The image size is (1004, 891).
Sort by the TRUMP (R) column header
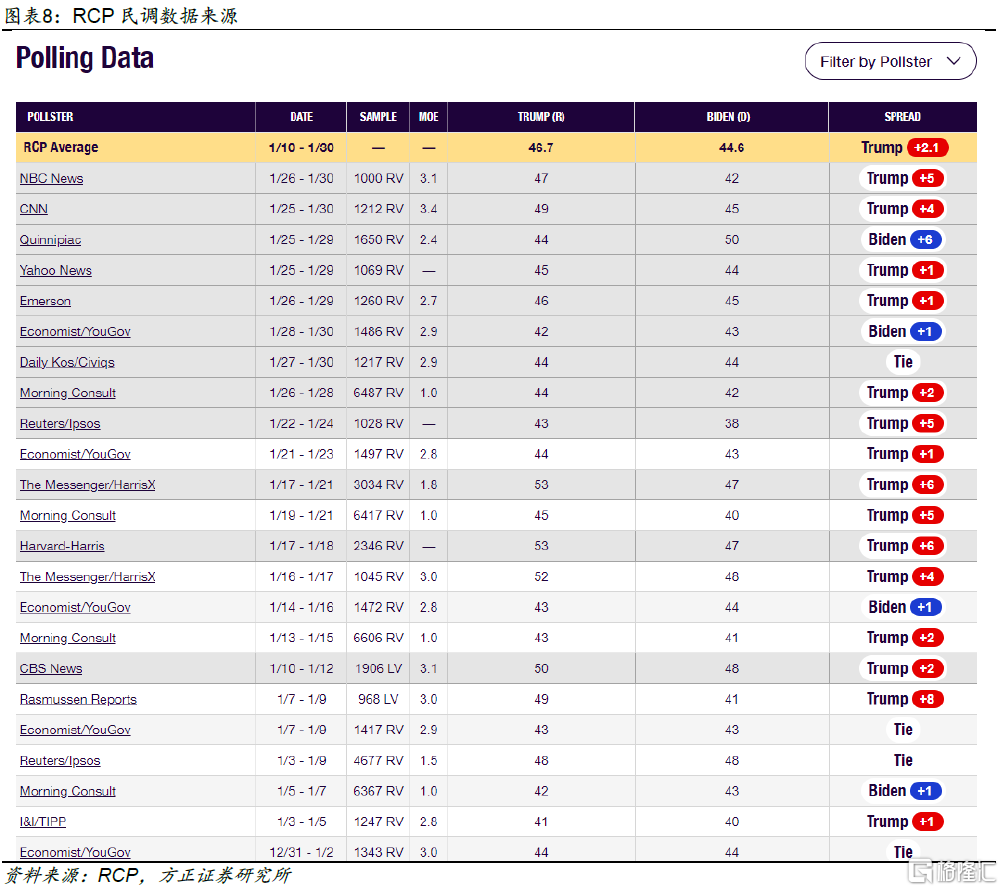click(x=541, y=117)
